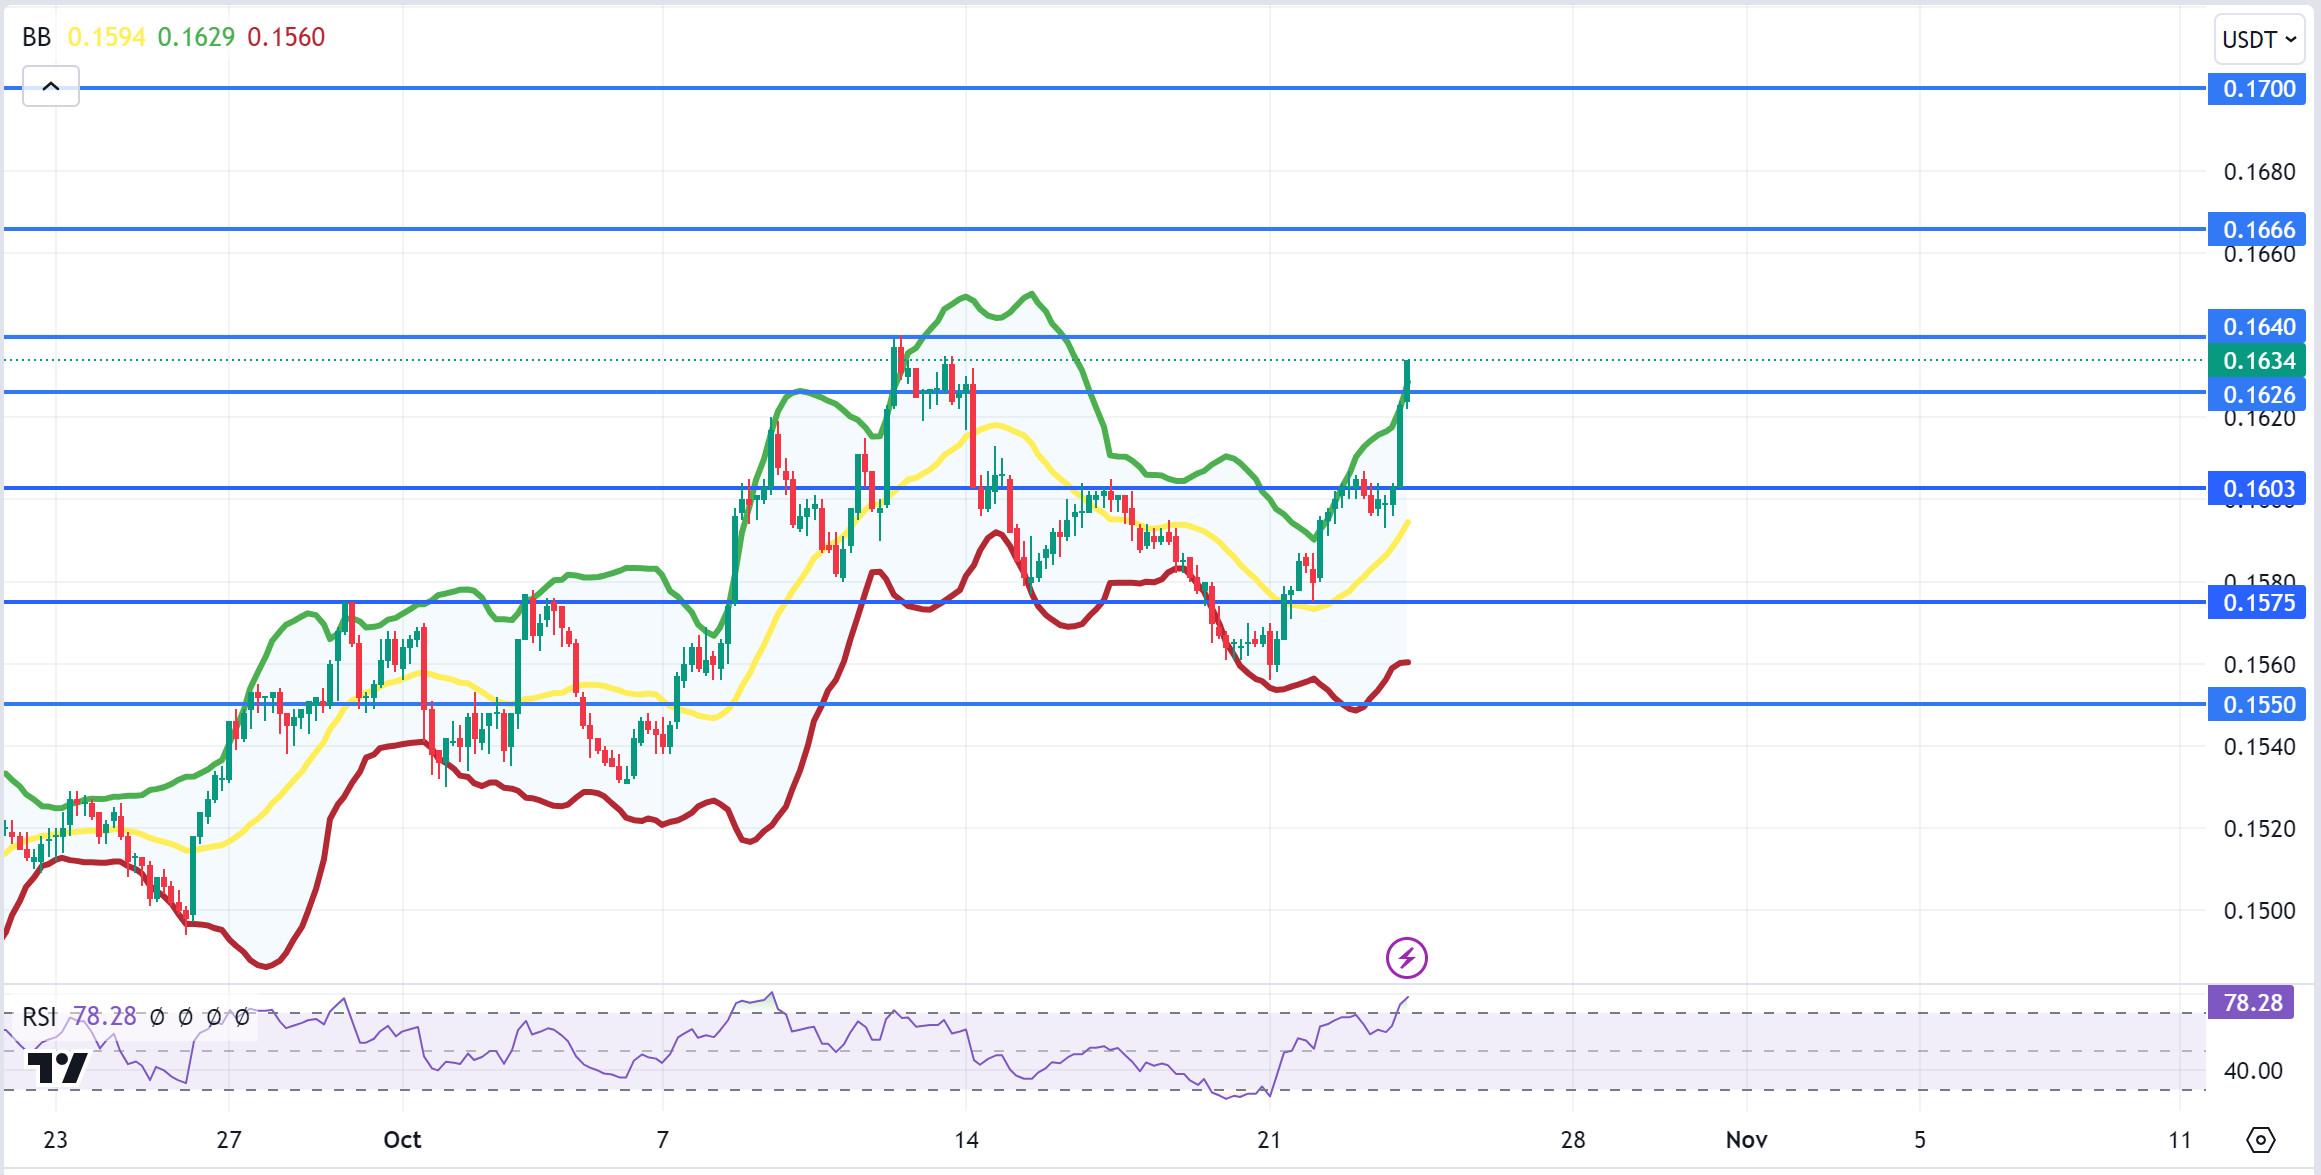Select the BB indicator label
The width and height of the screenshot is (2321, 1175).
click(36, 37)
